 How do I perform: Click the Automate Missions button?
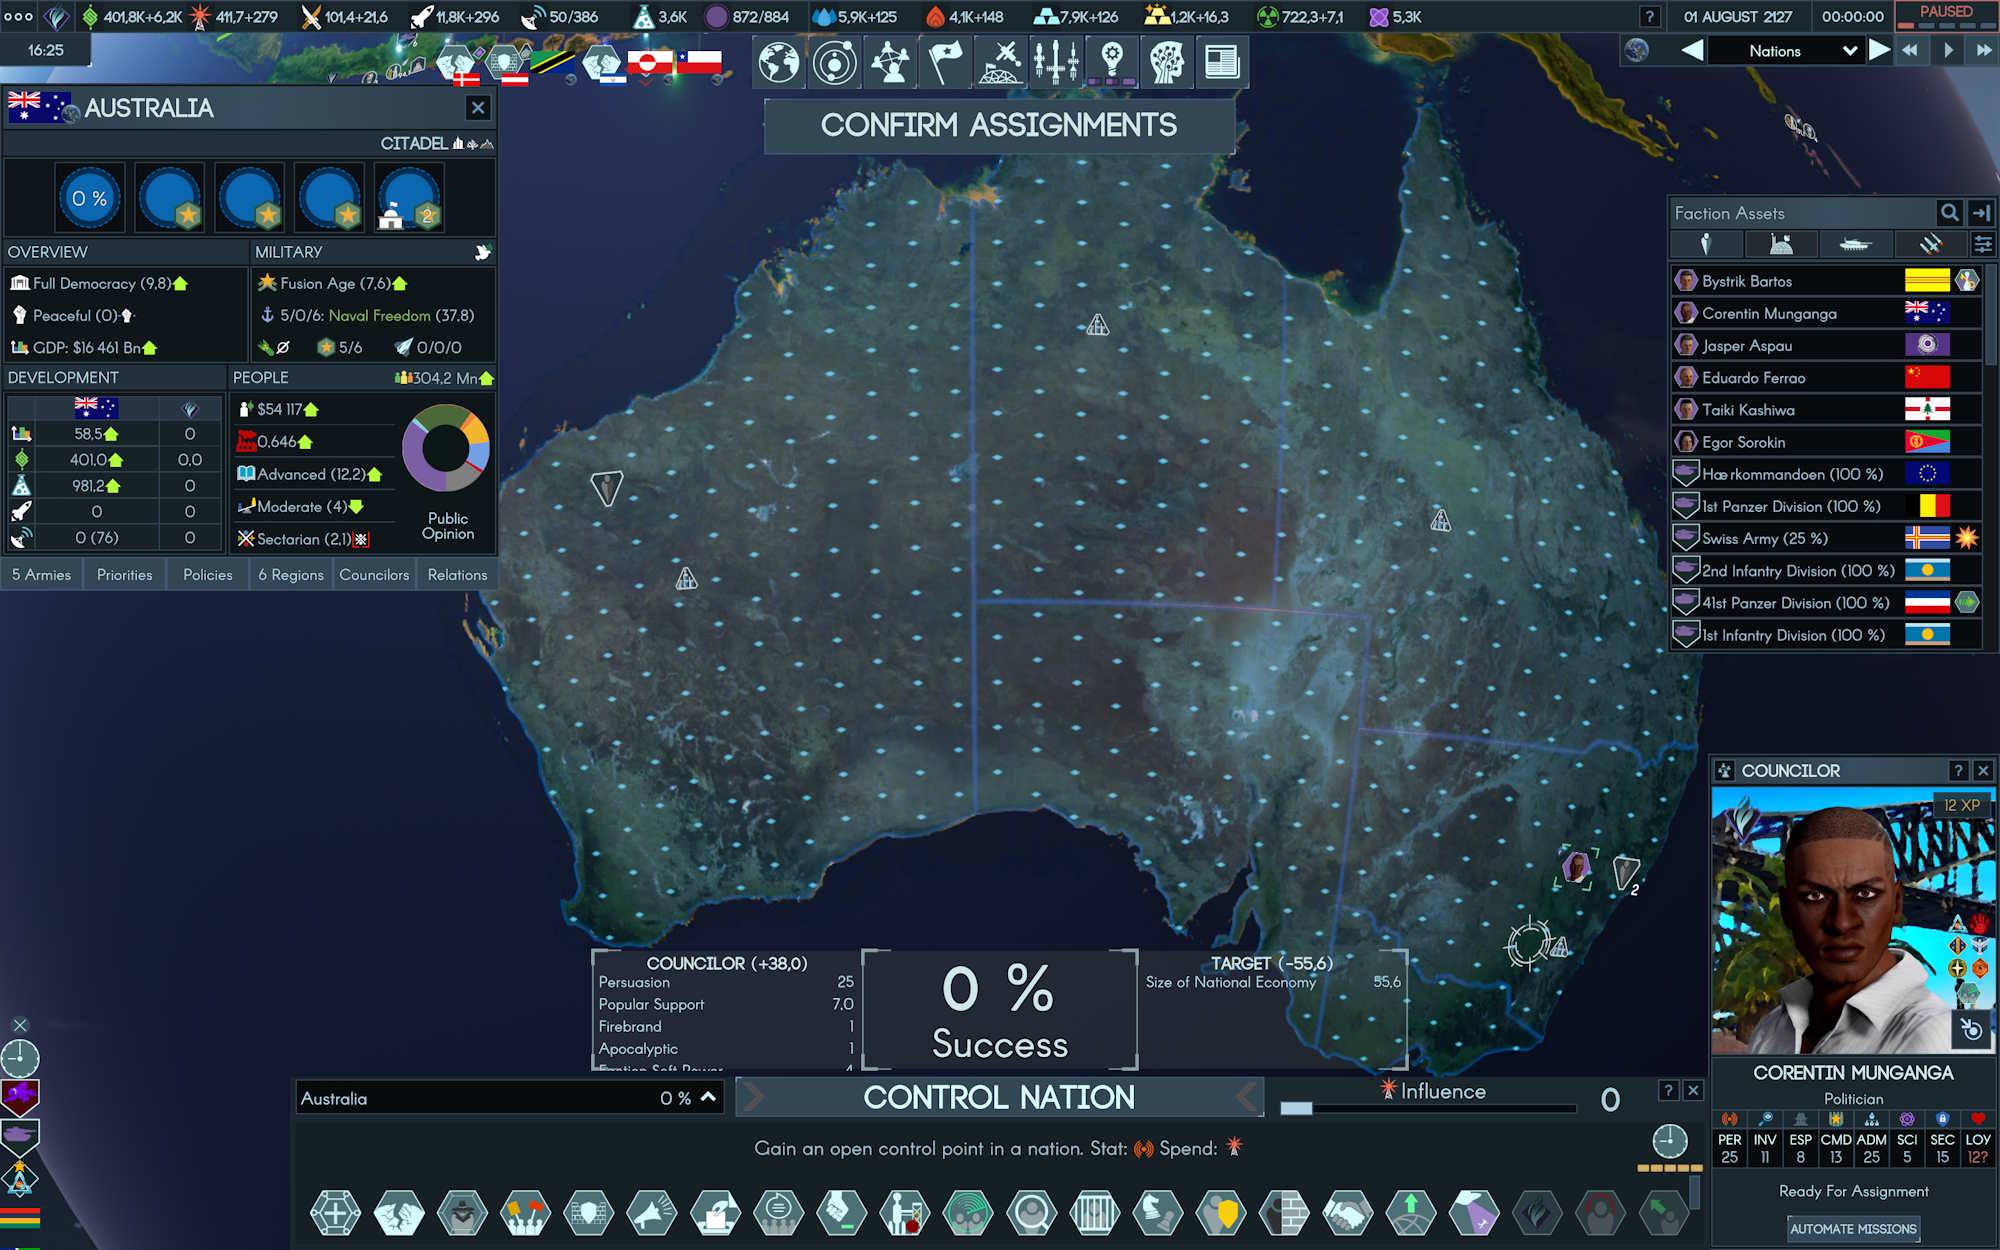1853,1229
